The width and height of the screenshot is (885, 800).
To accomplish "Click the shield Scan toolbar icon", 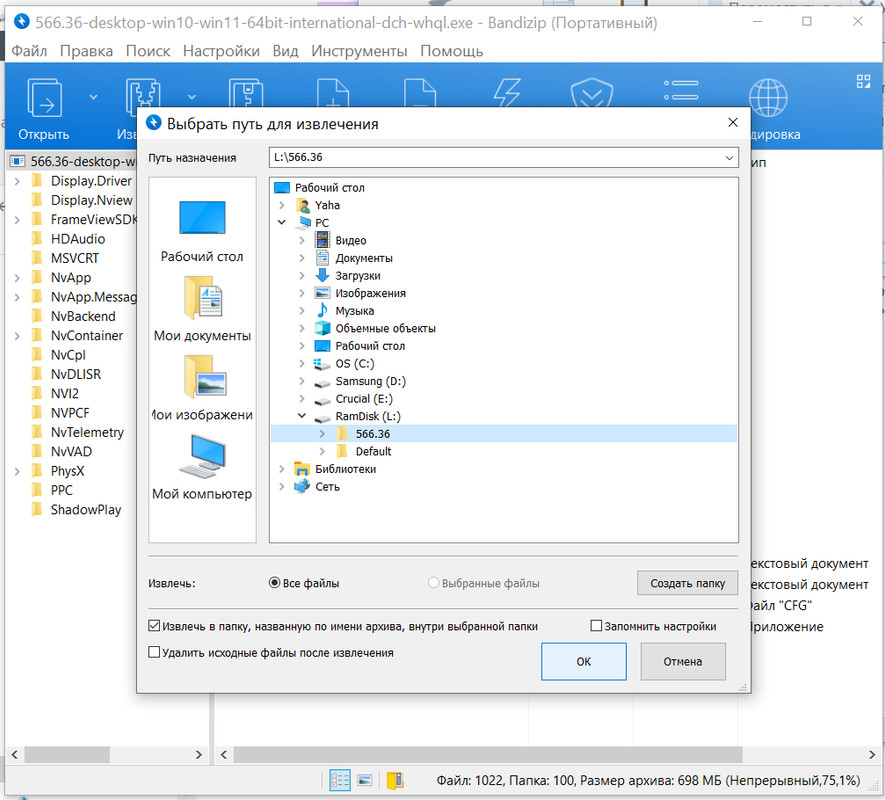I will [592, 93].
